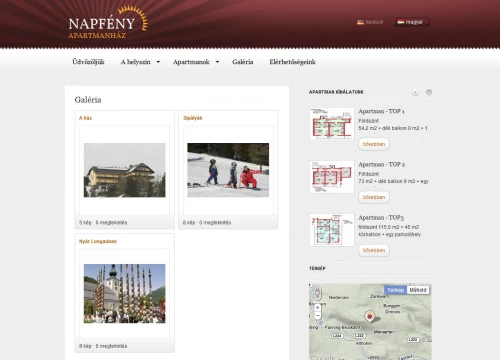Switch language via the German flag

coord(360,22)
